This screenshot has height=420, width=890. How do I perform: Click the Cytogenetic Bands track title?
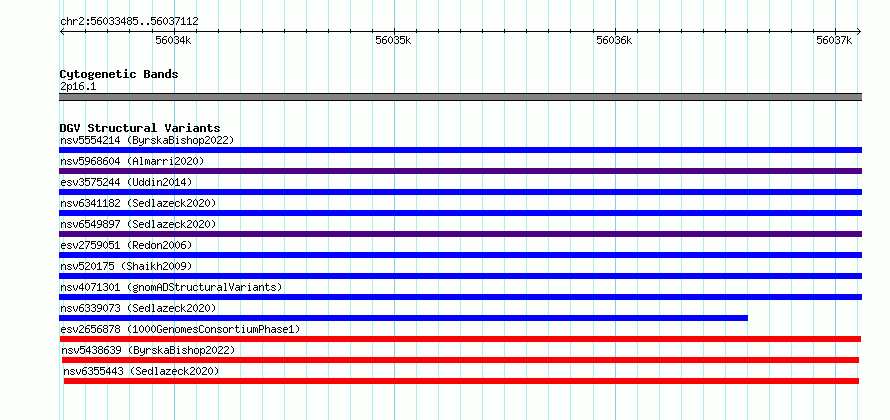tap(119, 74)
